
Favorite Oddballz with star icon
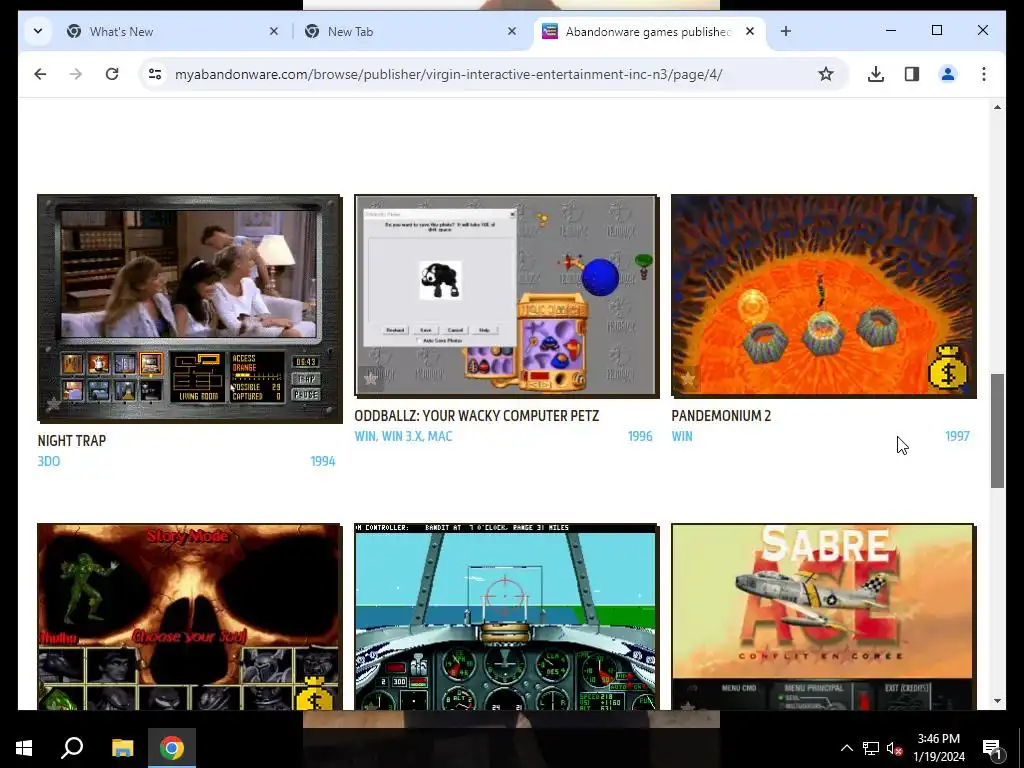(x=370, y=378)
